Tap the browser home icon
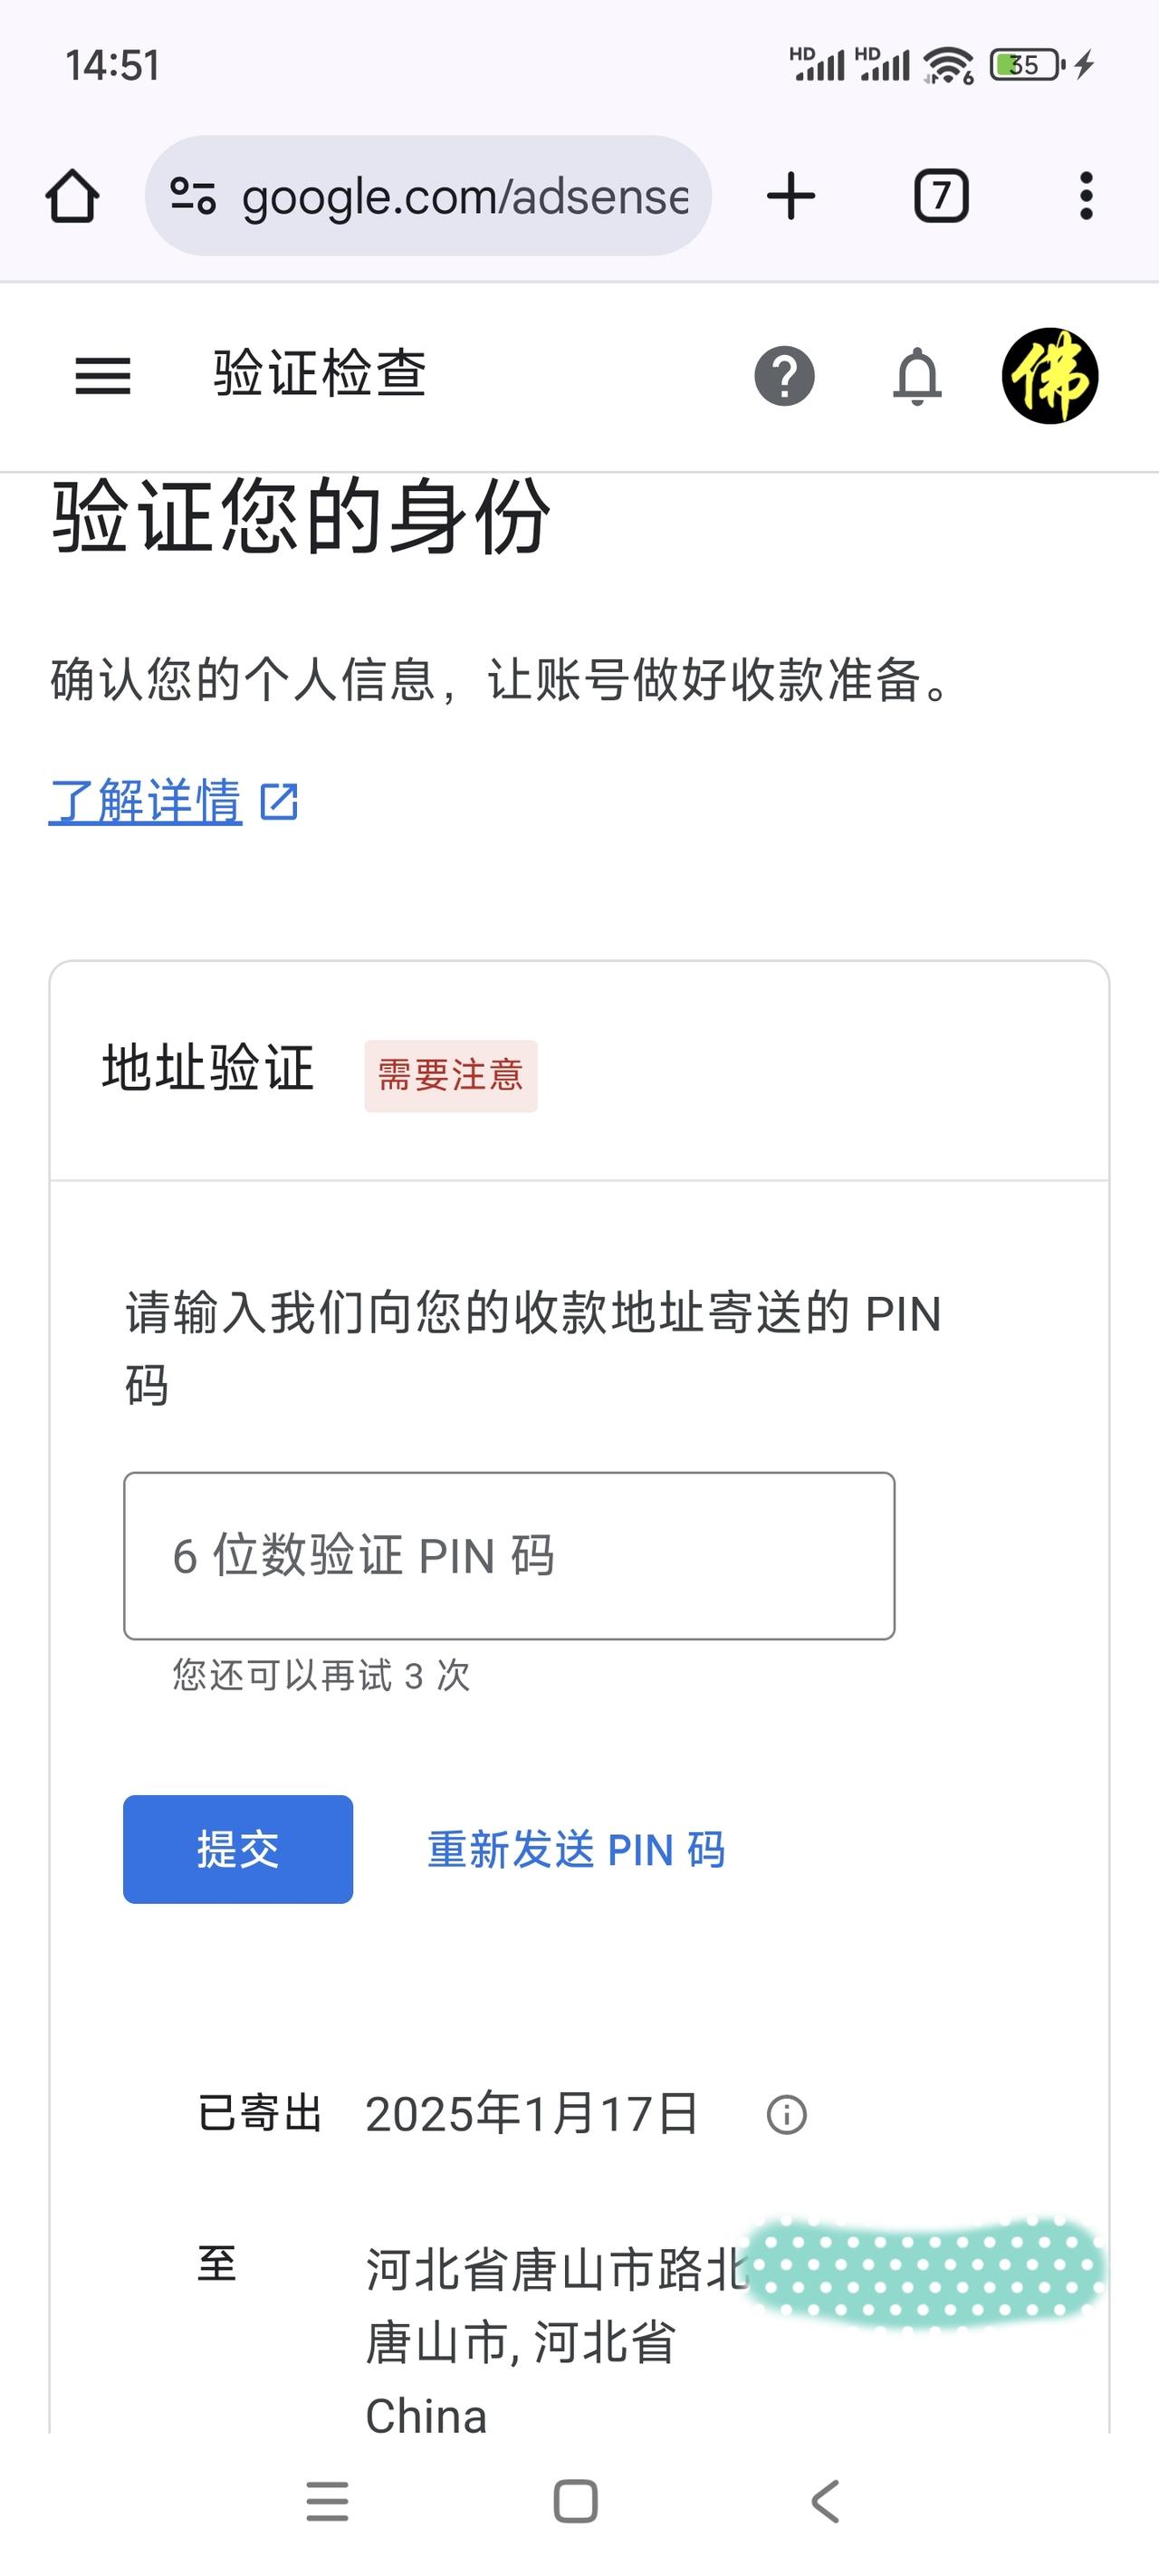 72,196
